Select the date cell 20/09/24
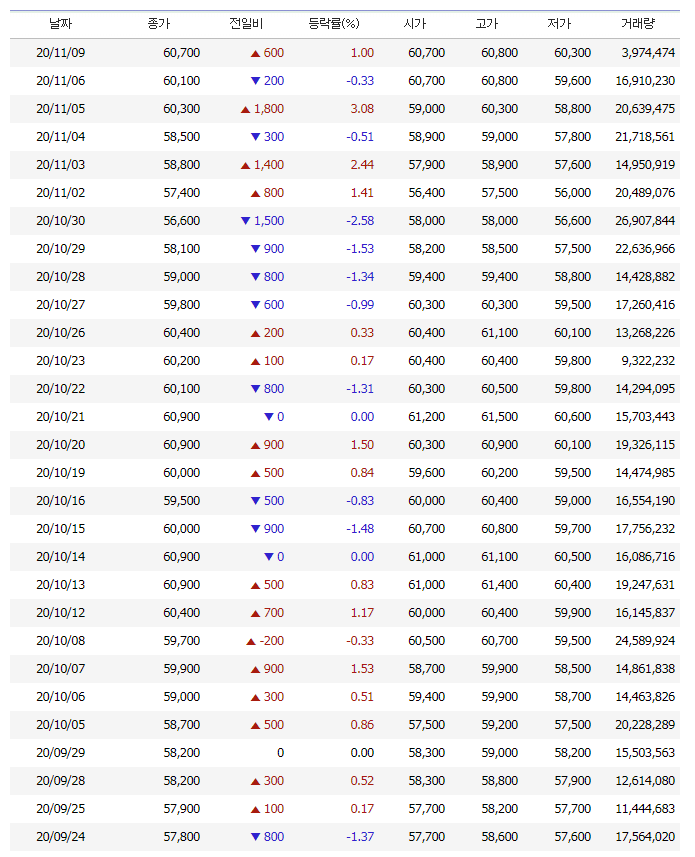The width and height of the screenshot is (695, 857). [x=61, y=837]
